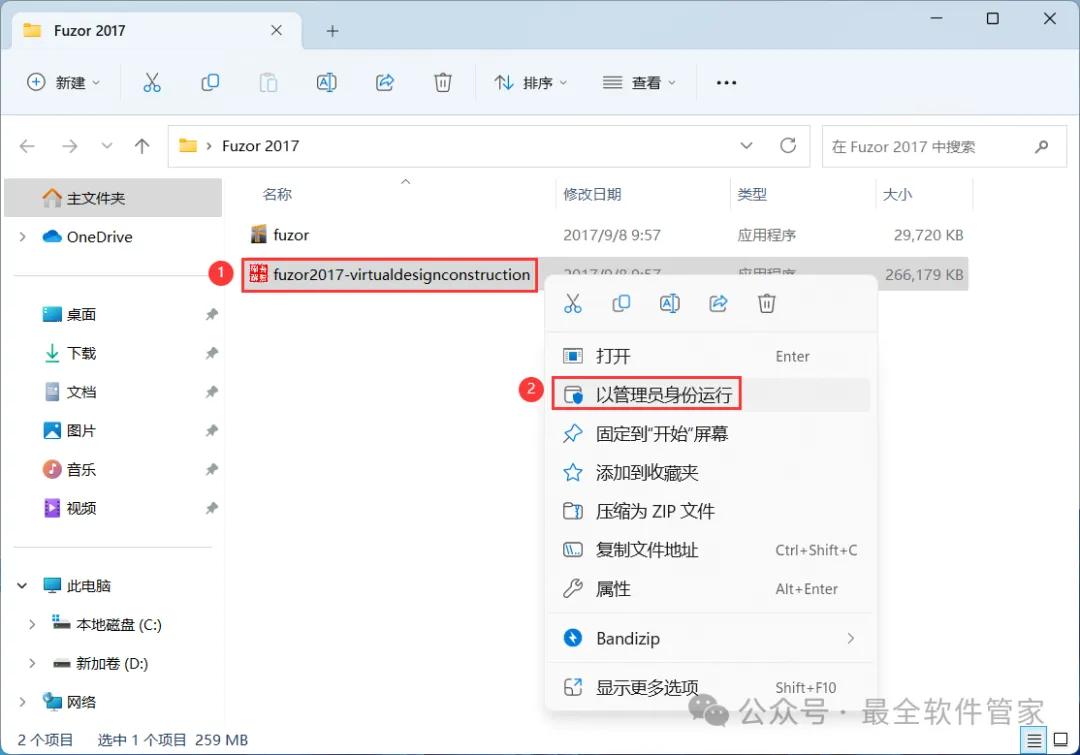Select 网络 in sidebar
Image resolution: width=1080 pixels, height=755 pixels.
click(113, 702)
